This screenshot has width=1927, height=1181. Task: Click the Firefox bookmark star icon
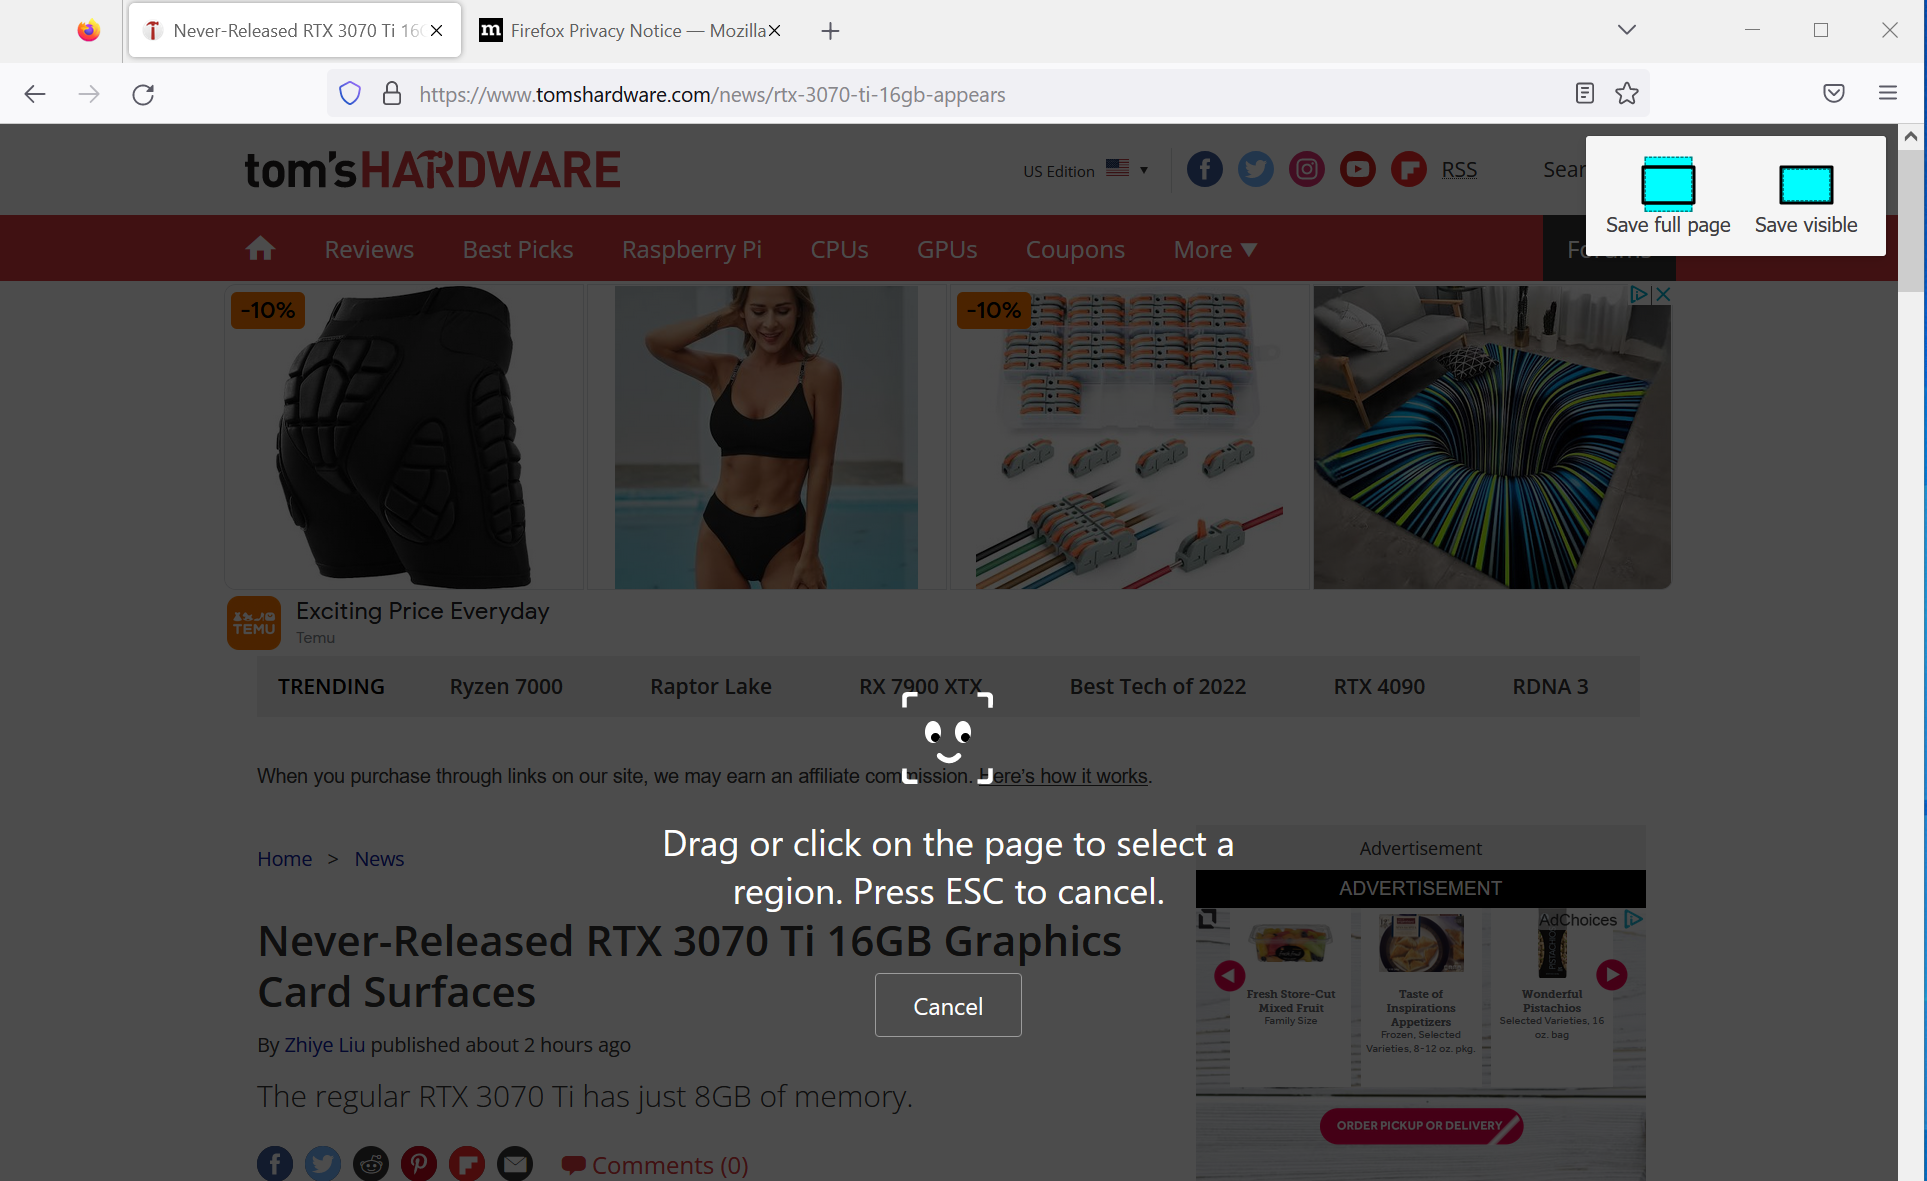[x=1627, y=92]
